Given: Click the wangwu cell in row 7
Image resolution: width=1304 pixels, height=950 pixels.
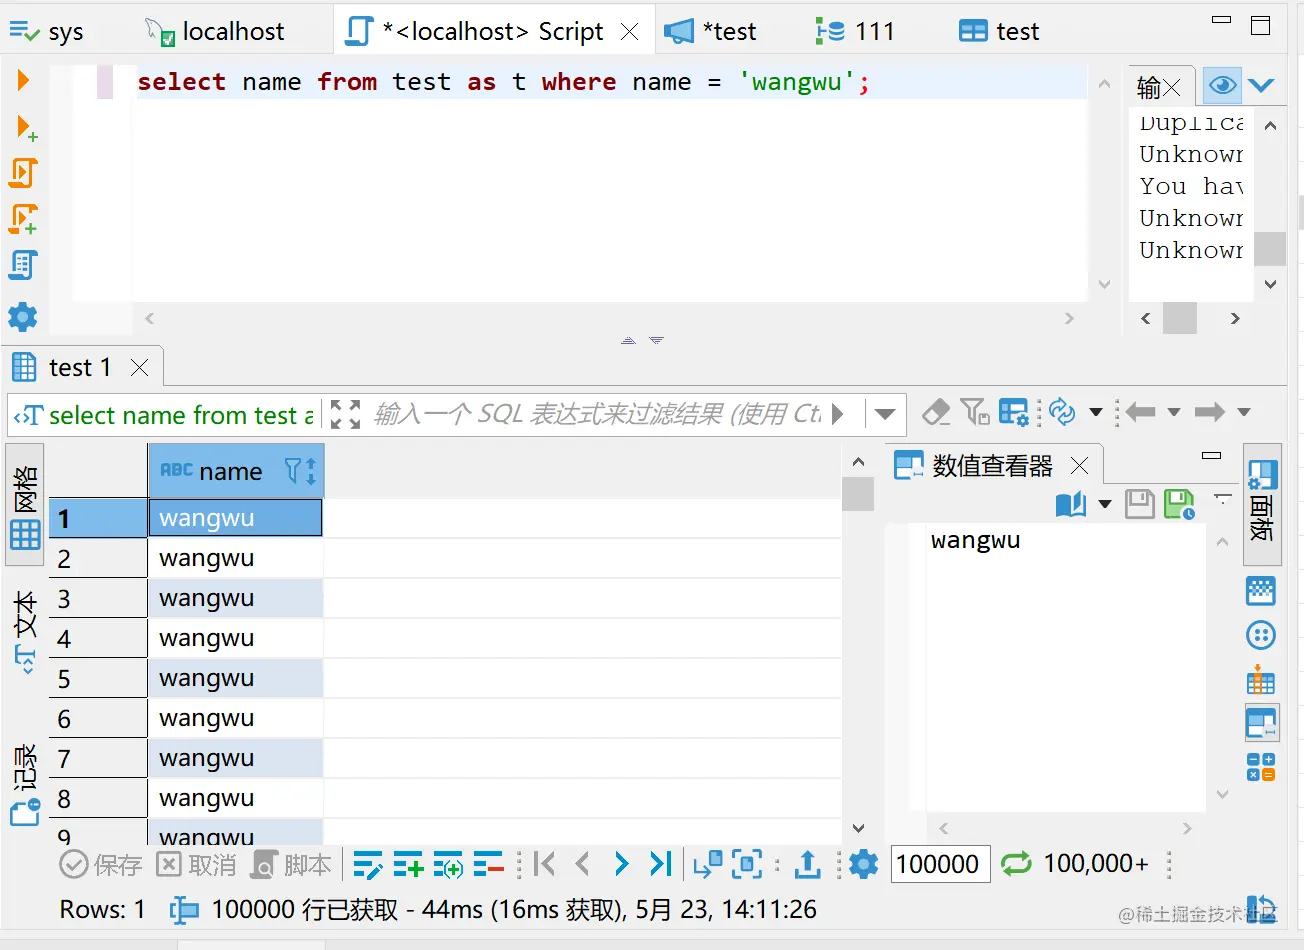Looking at the screenshot, I should click(235, 758).
